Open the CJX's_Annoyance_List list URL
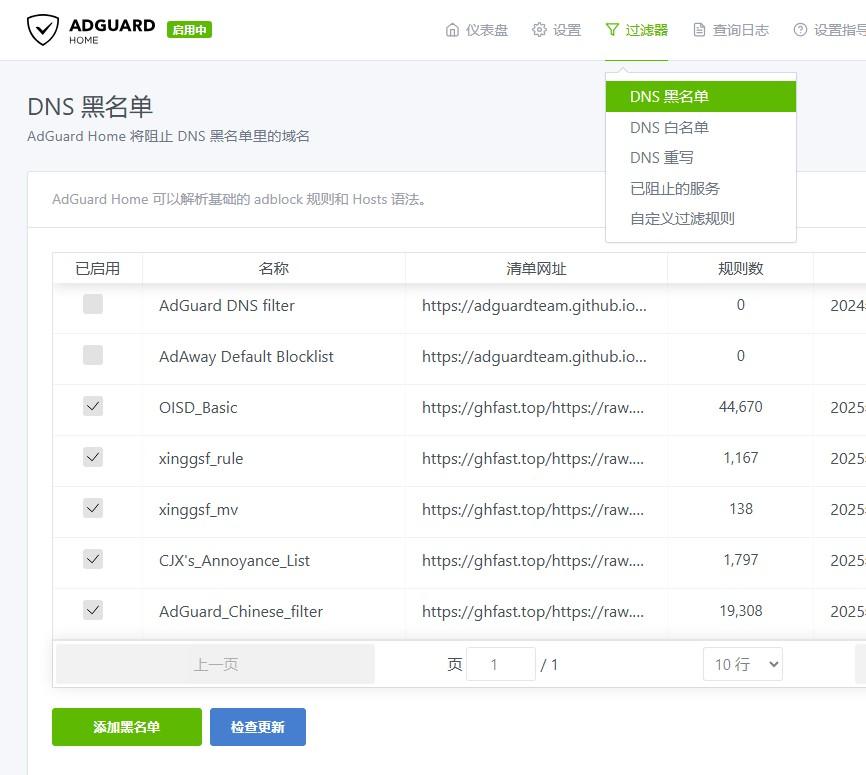 point(533,561)
